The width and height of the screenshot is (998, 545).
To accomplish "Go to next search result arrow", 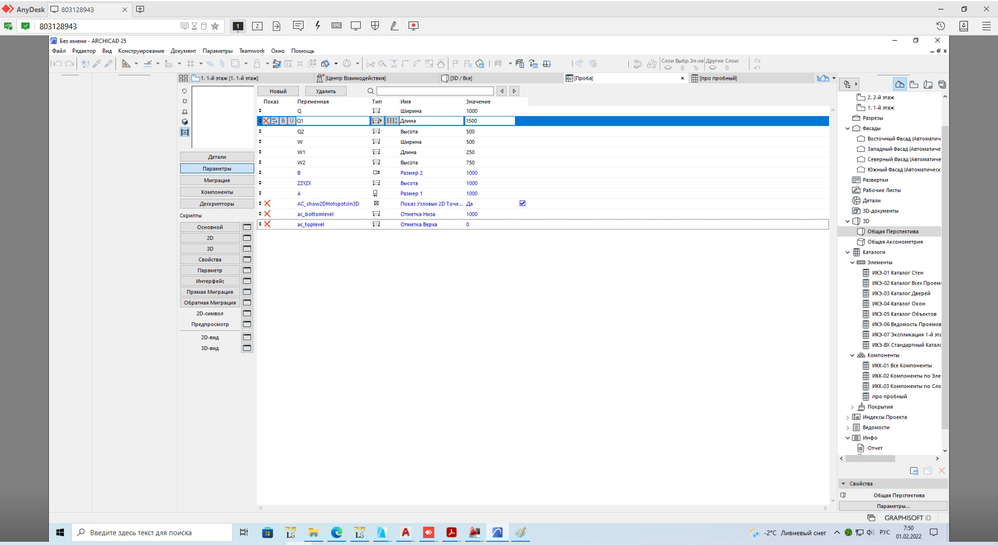I will click(x=514, y=91).
